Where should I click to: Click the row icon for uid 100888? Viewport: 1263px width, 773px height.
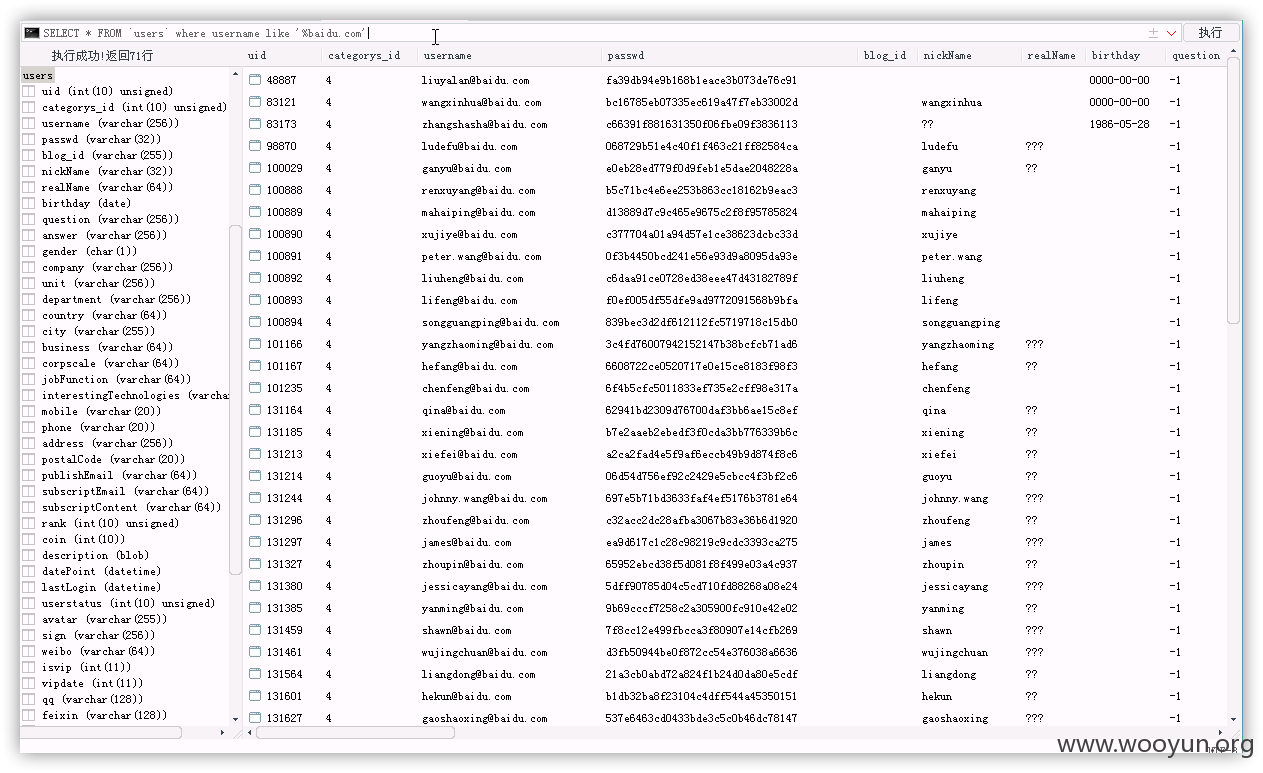[255, 190]
